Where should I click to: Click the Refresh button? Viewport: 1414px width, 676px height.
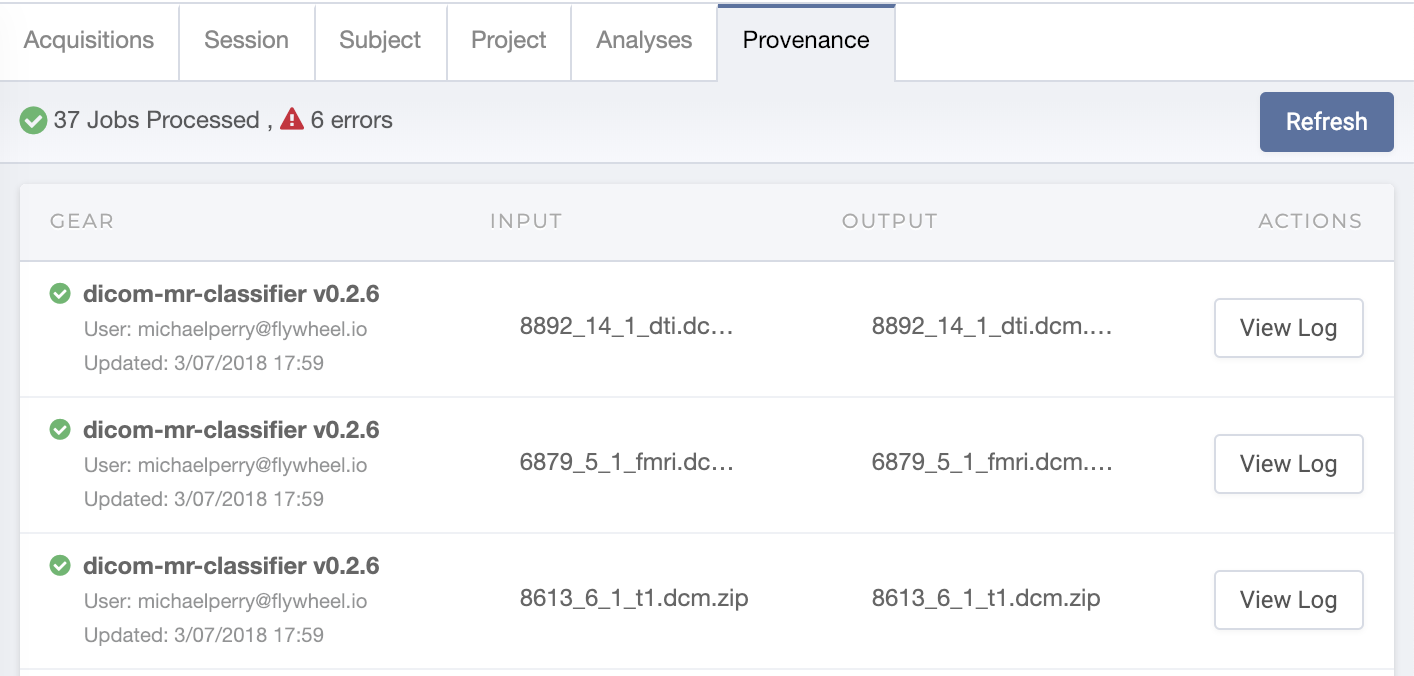1326,122
